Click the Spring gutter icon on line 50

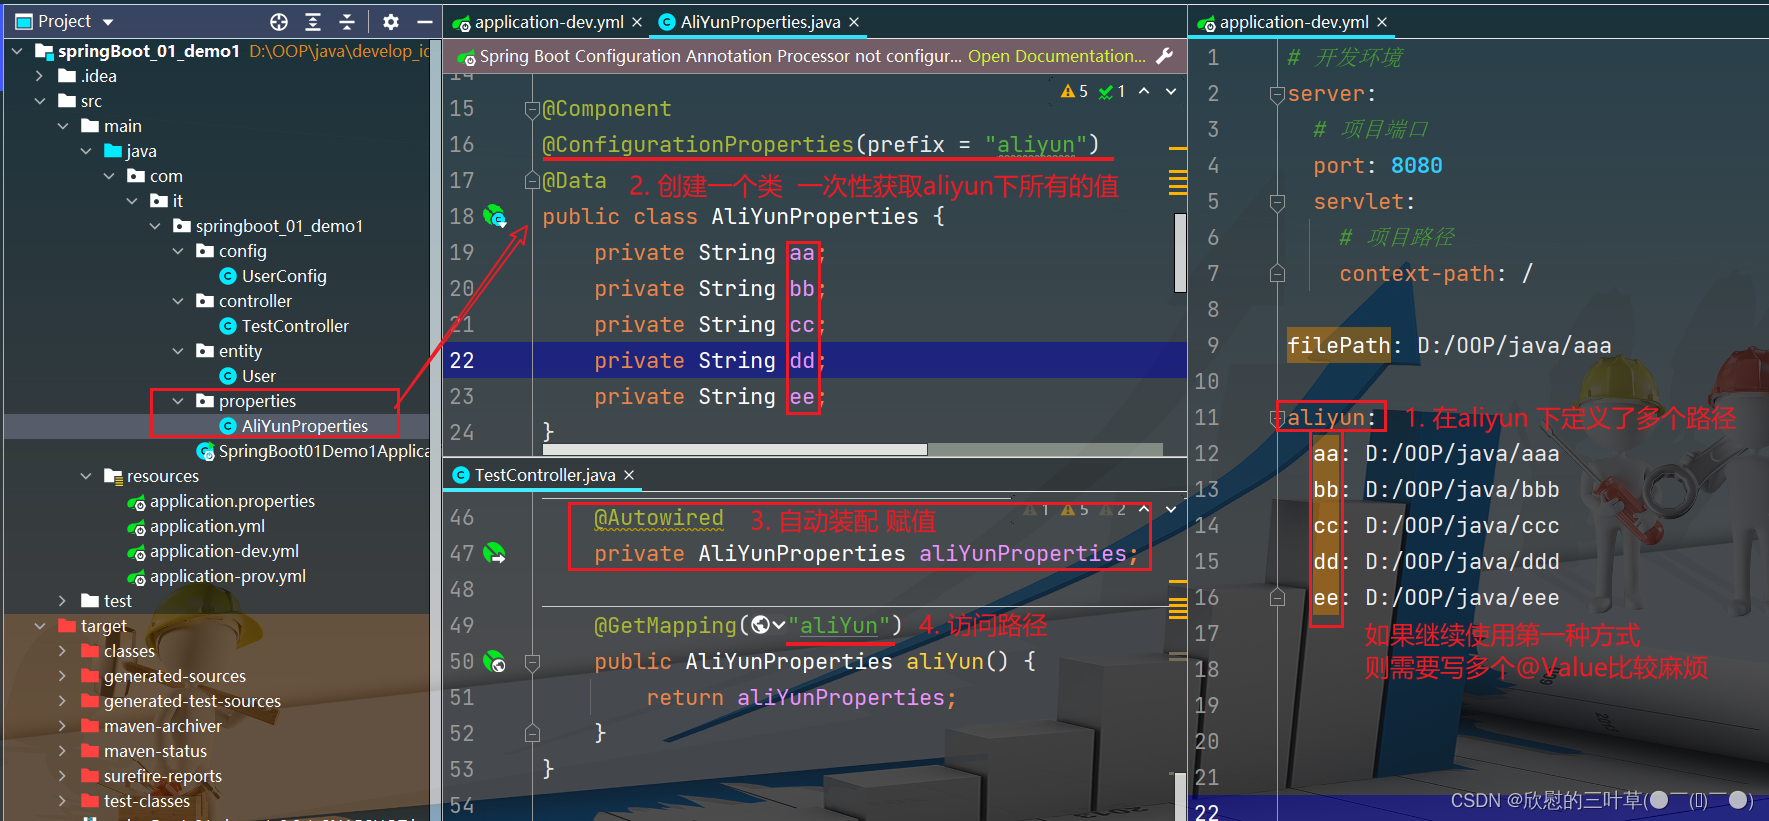pos(495,661)
